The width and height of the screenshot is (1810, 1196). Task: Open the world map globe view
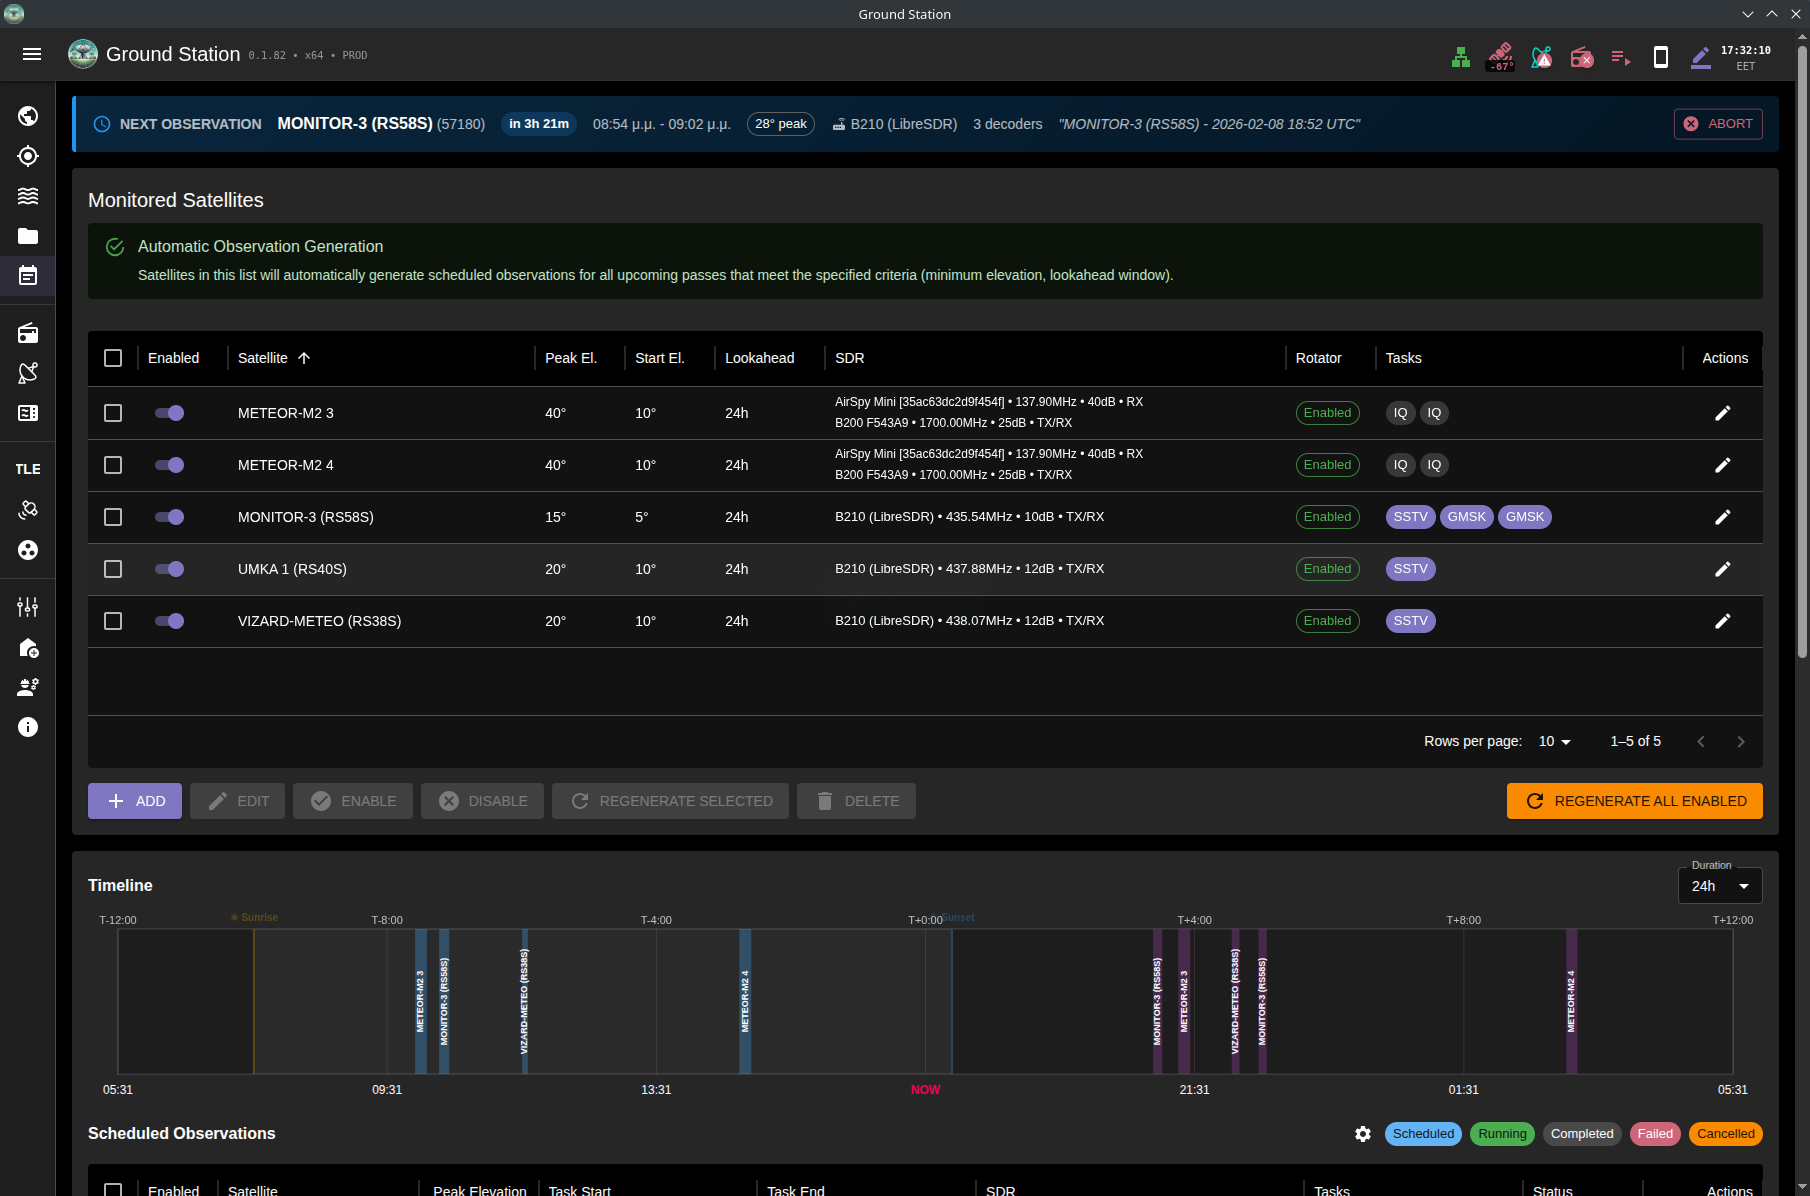[27, 115]
